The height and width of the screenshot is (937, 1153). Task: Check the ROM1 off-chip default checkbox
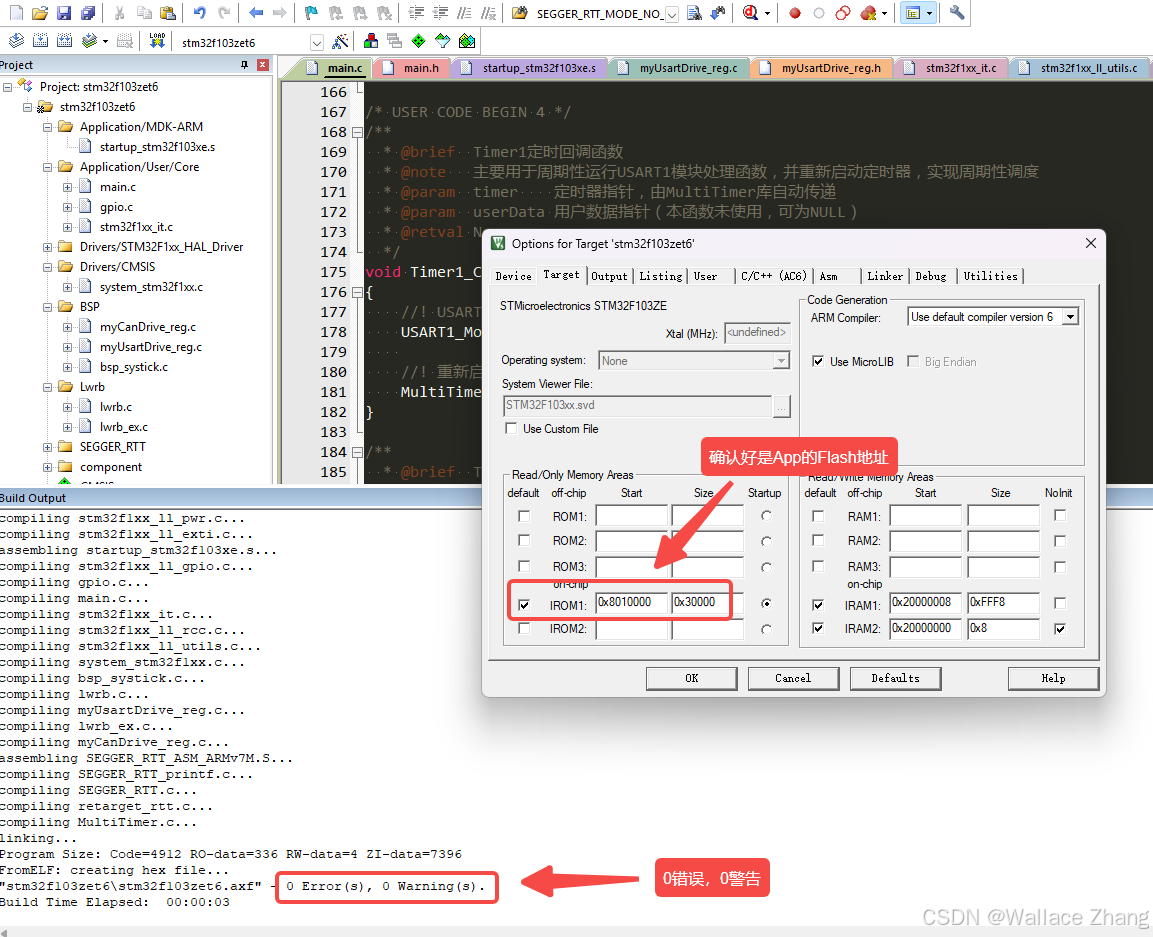tap(524, 516)
